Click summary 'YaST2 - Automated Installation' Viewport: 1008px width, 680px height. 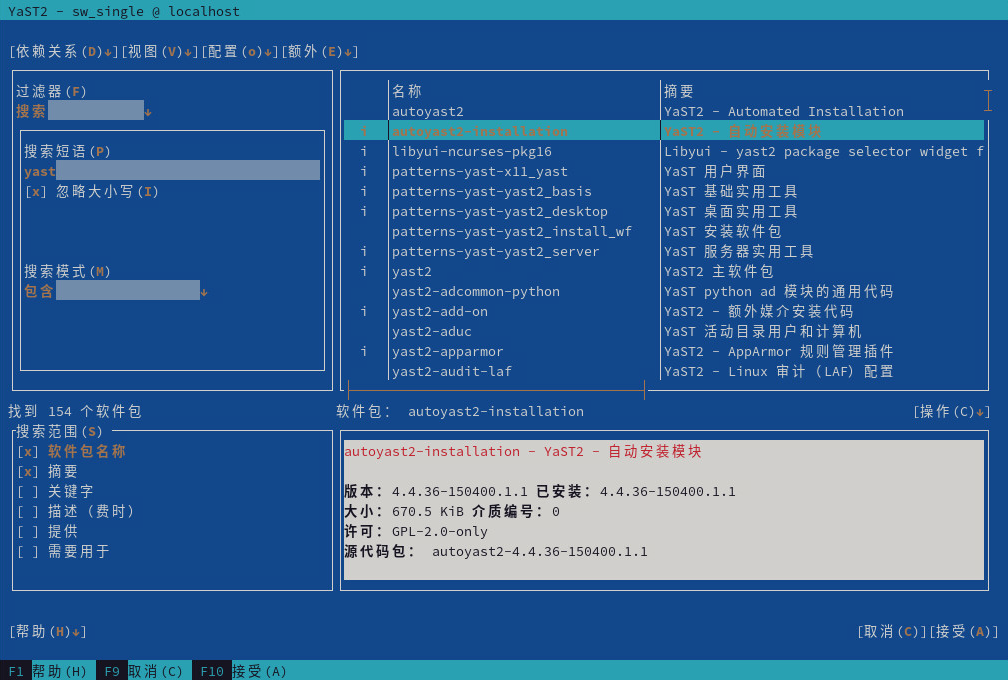pyautogui.click(x=784, y=111)
